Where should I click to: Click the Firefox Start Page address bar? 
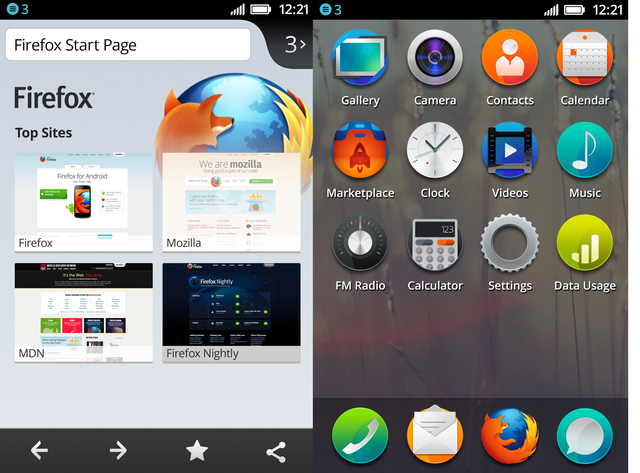[x=128, y=44]
